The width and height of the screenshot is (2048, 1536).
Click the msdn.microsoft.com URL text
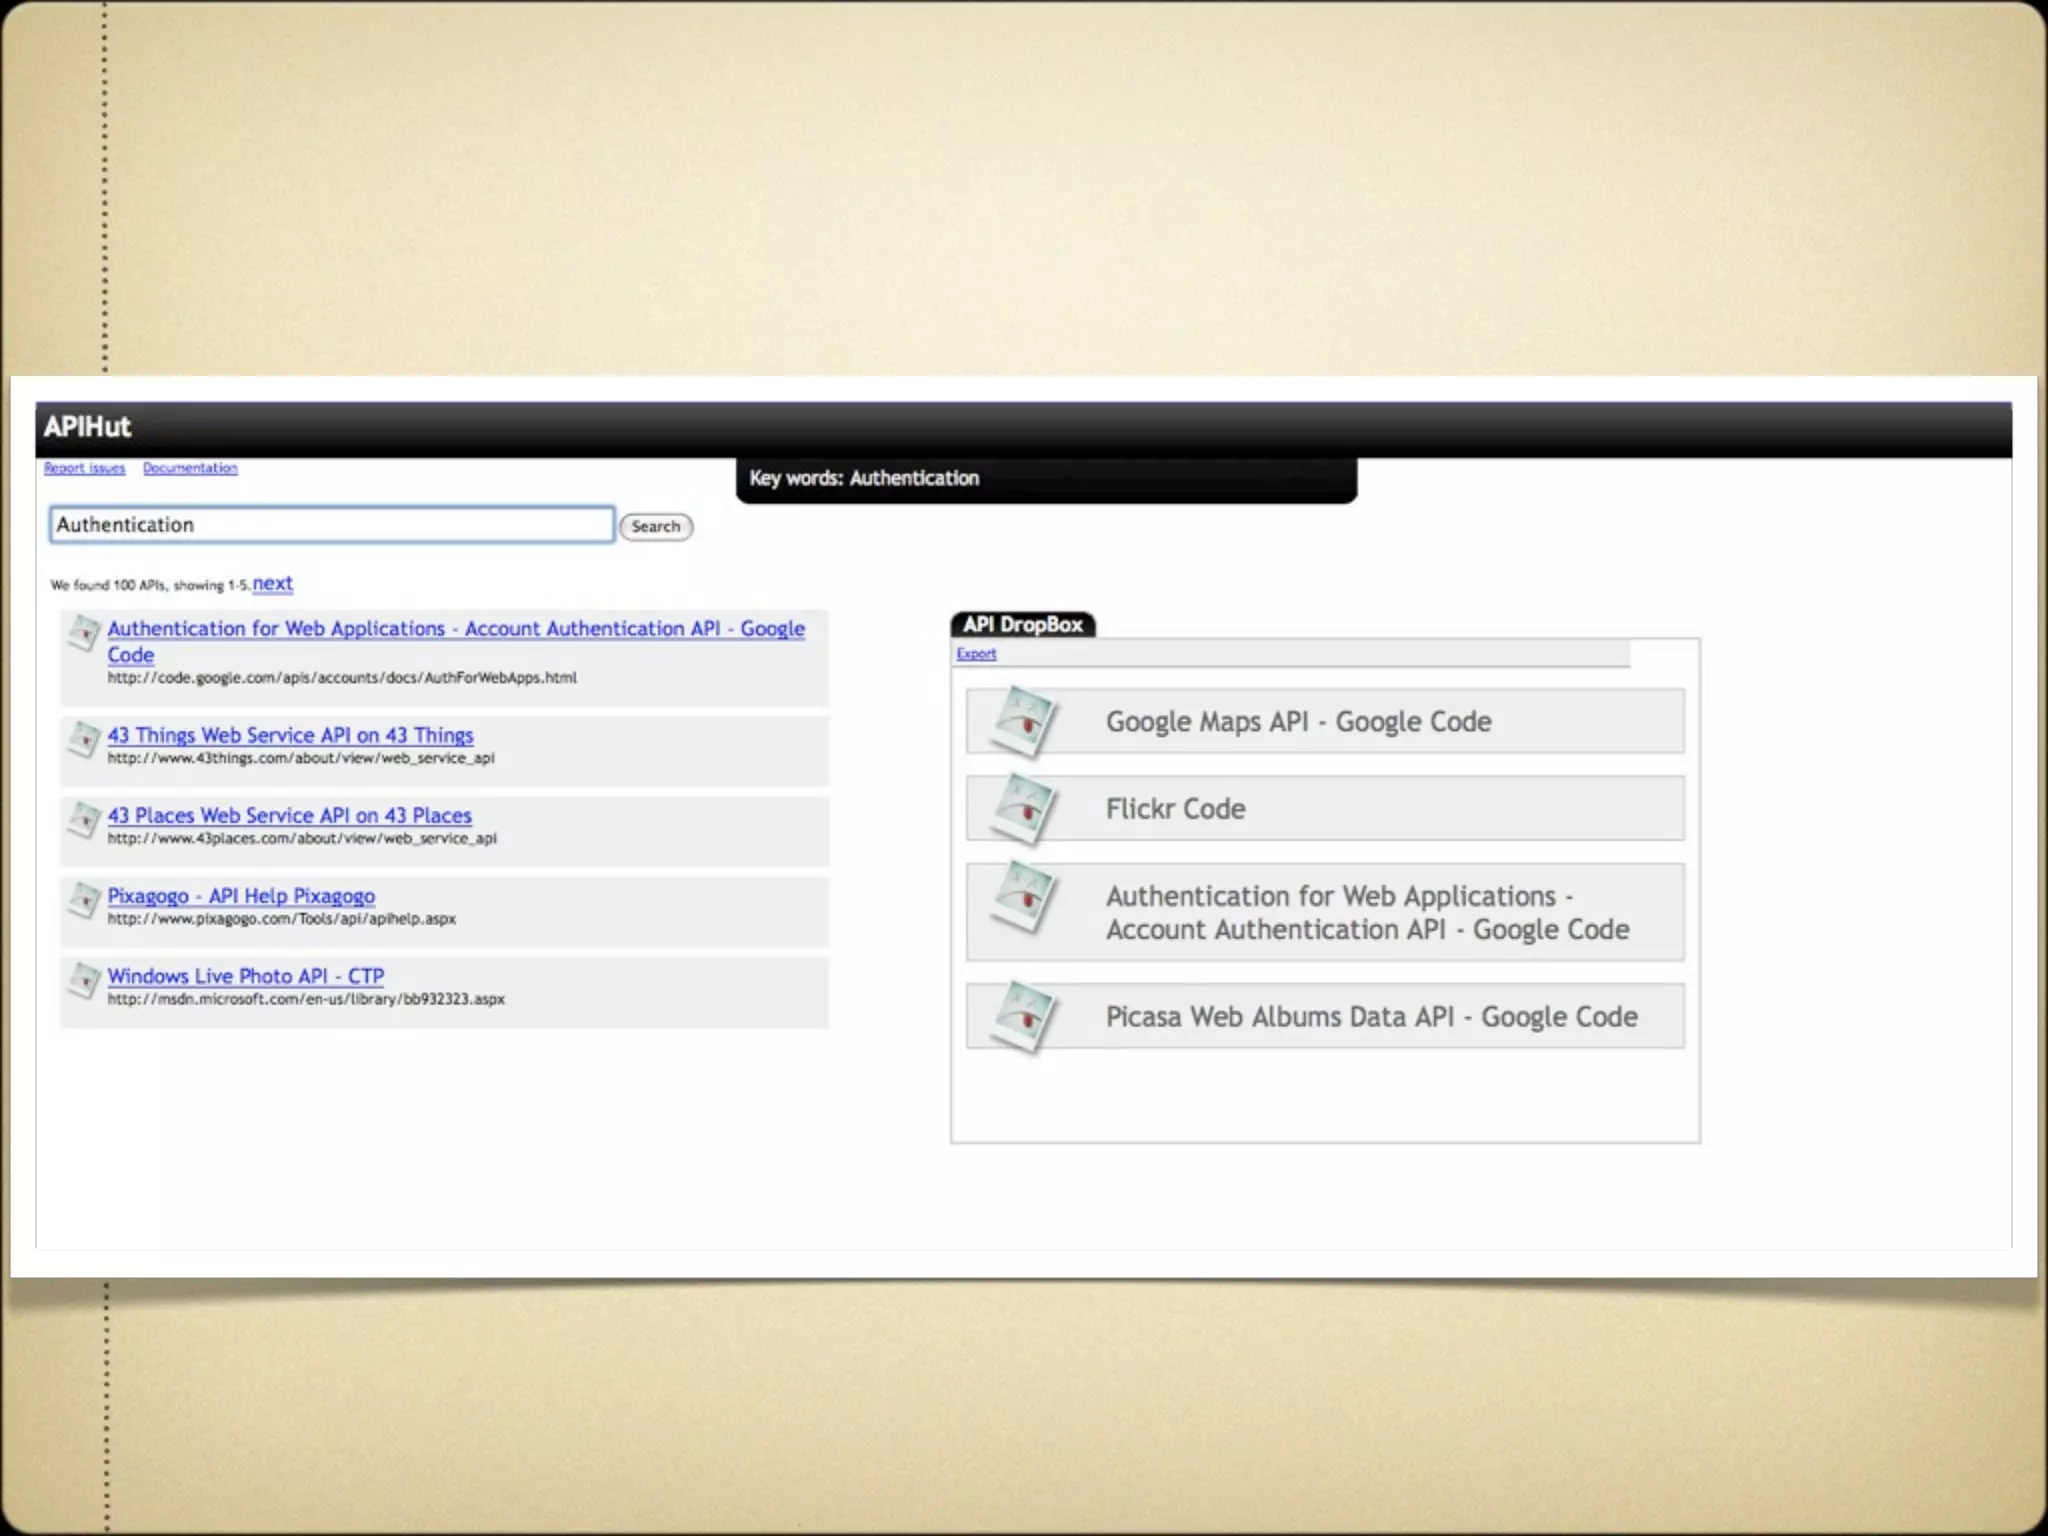point(306,999)
